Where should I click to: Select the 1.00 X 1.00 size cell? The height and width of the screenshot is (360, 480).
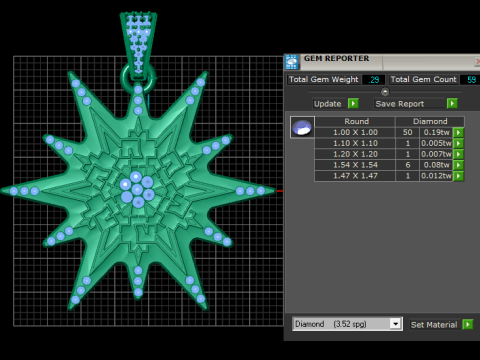coord(355,132)
